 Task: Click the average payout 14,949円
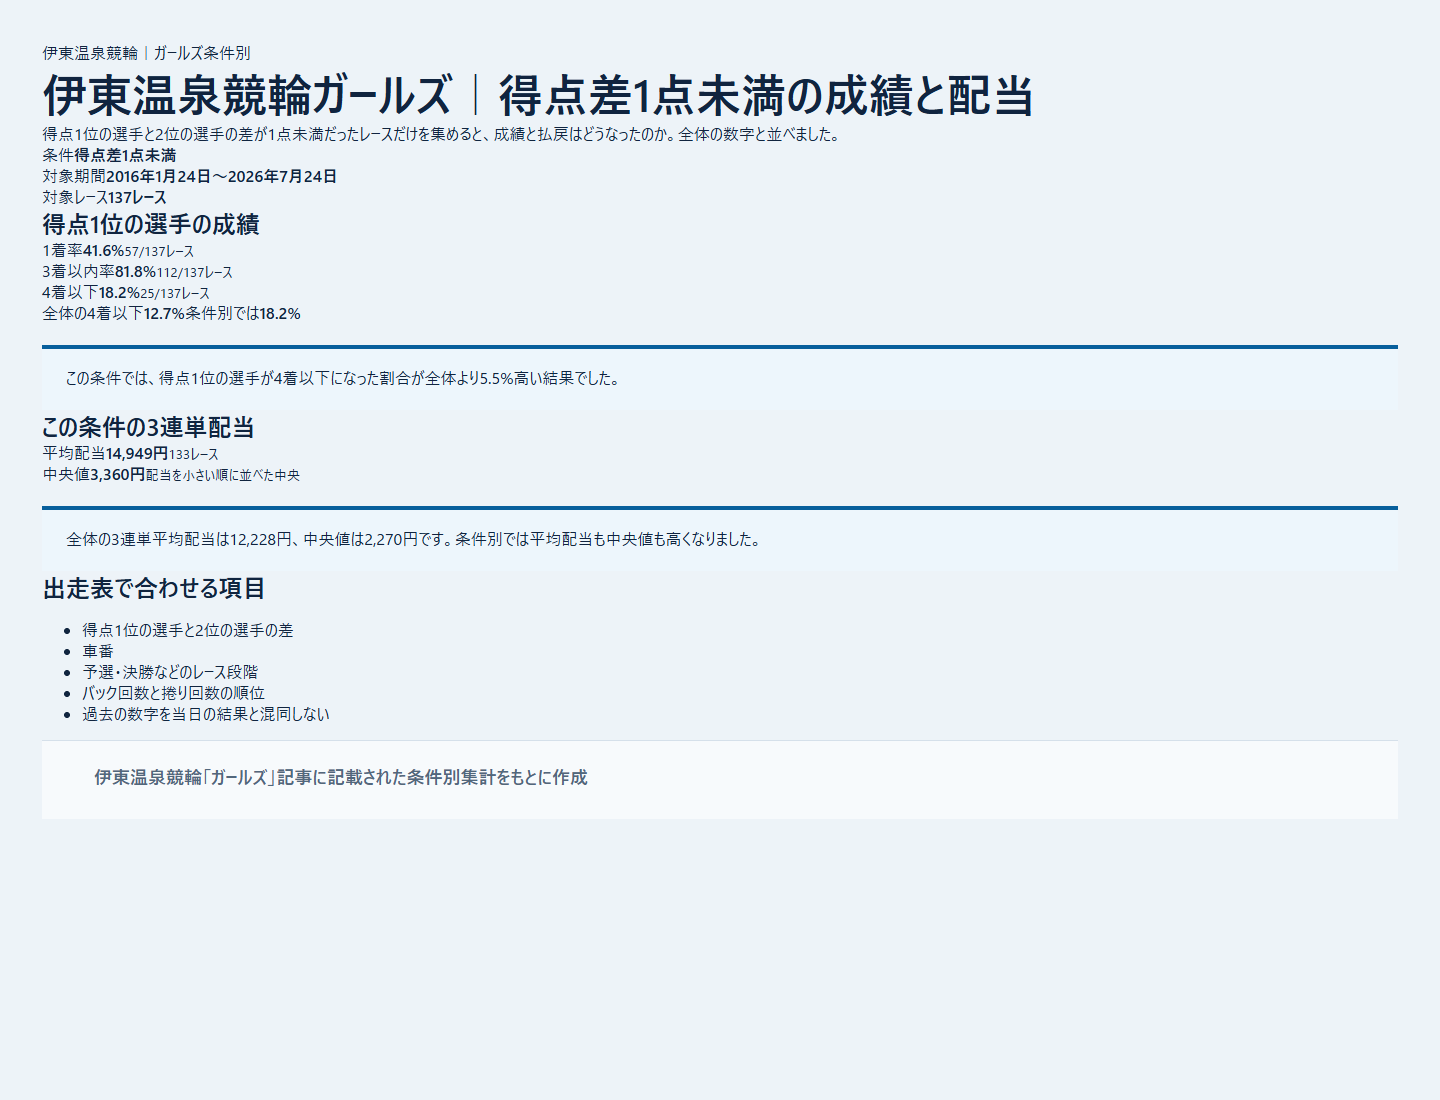(x=137, y=454)
